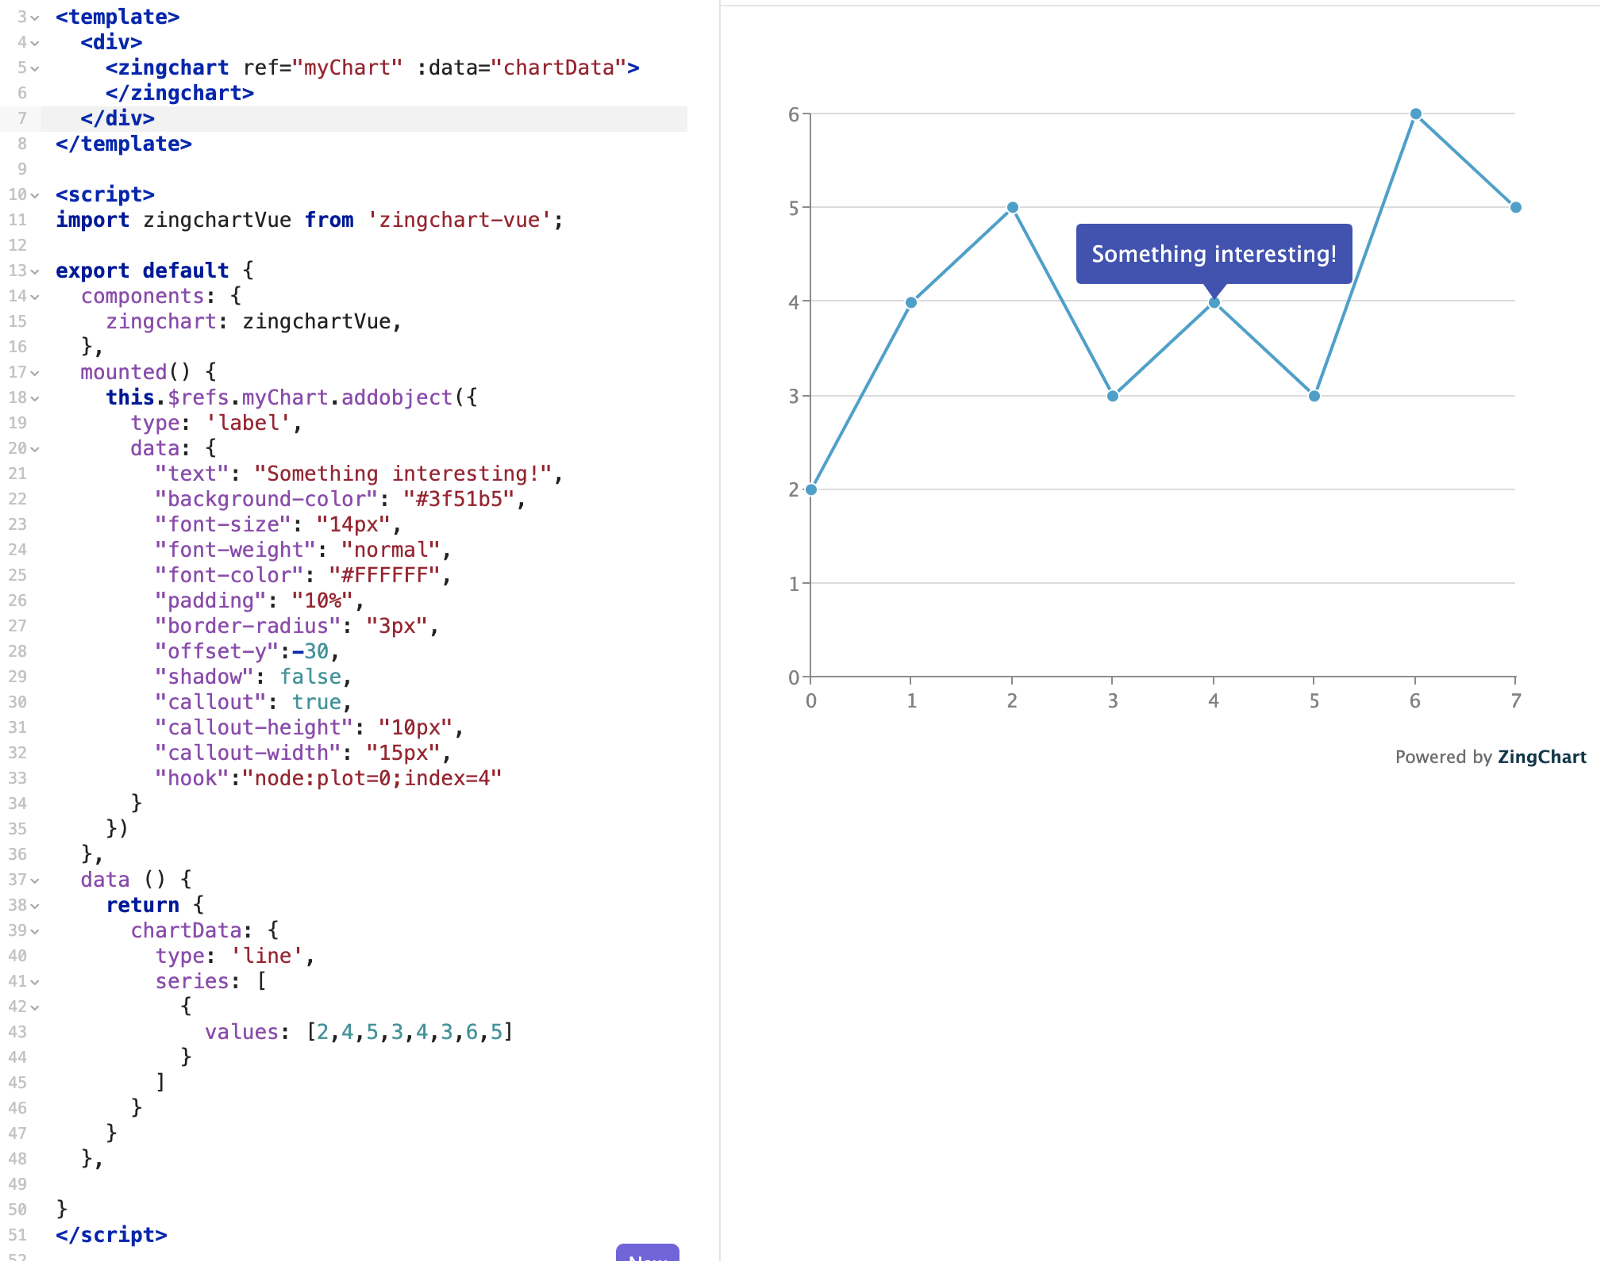Click the first data point at value 2

tap(811, 490)
